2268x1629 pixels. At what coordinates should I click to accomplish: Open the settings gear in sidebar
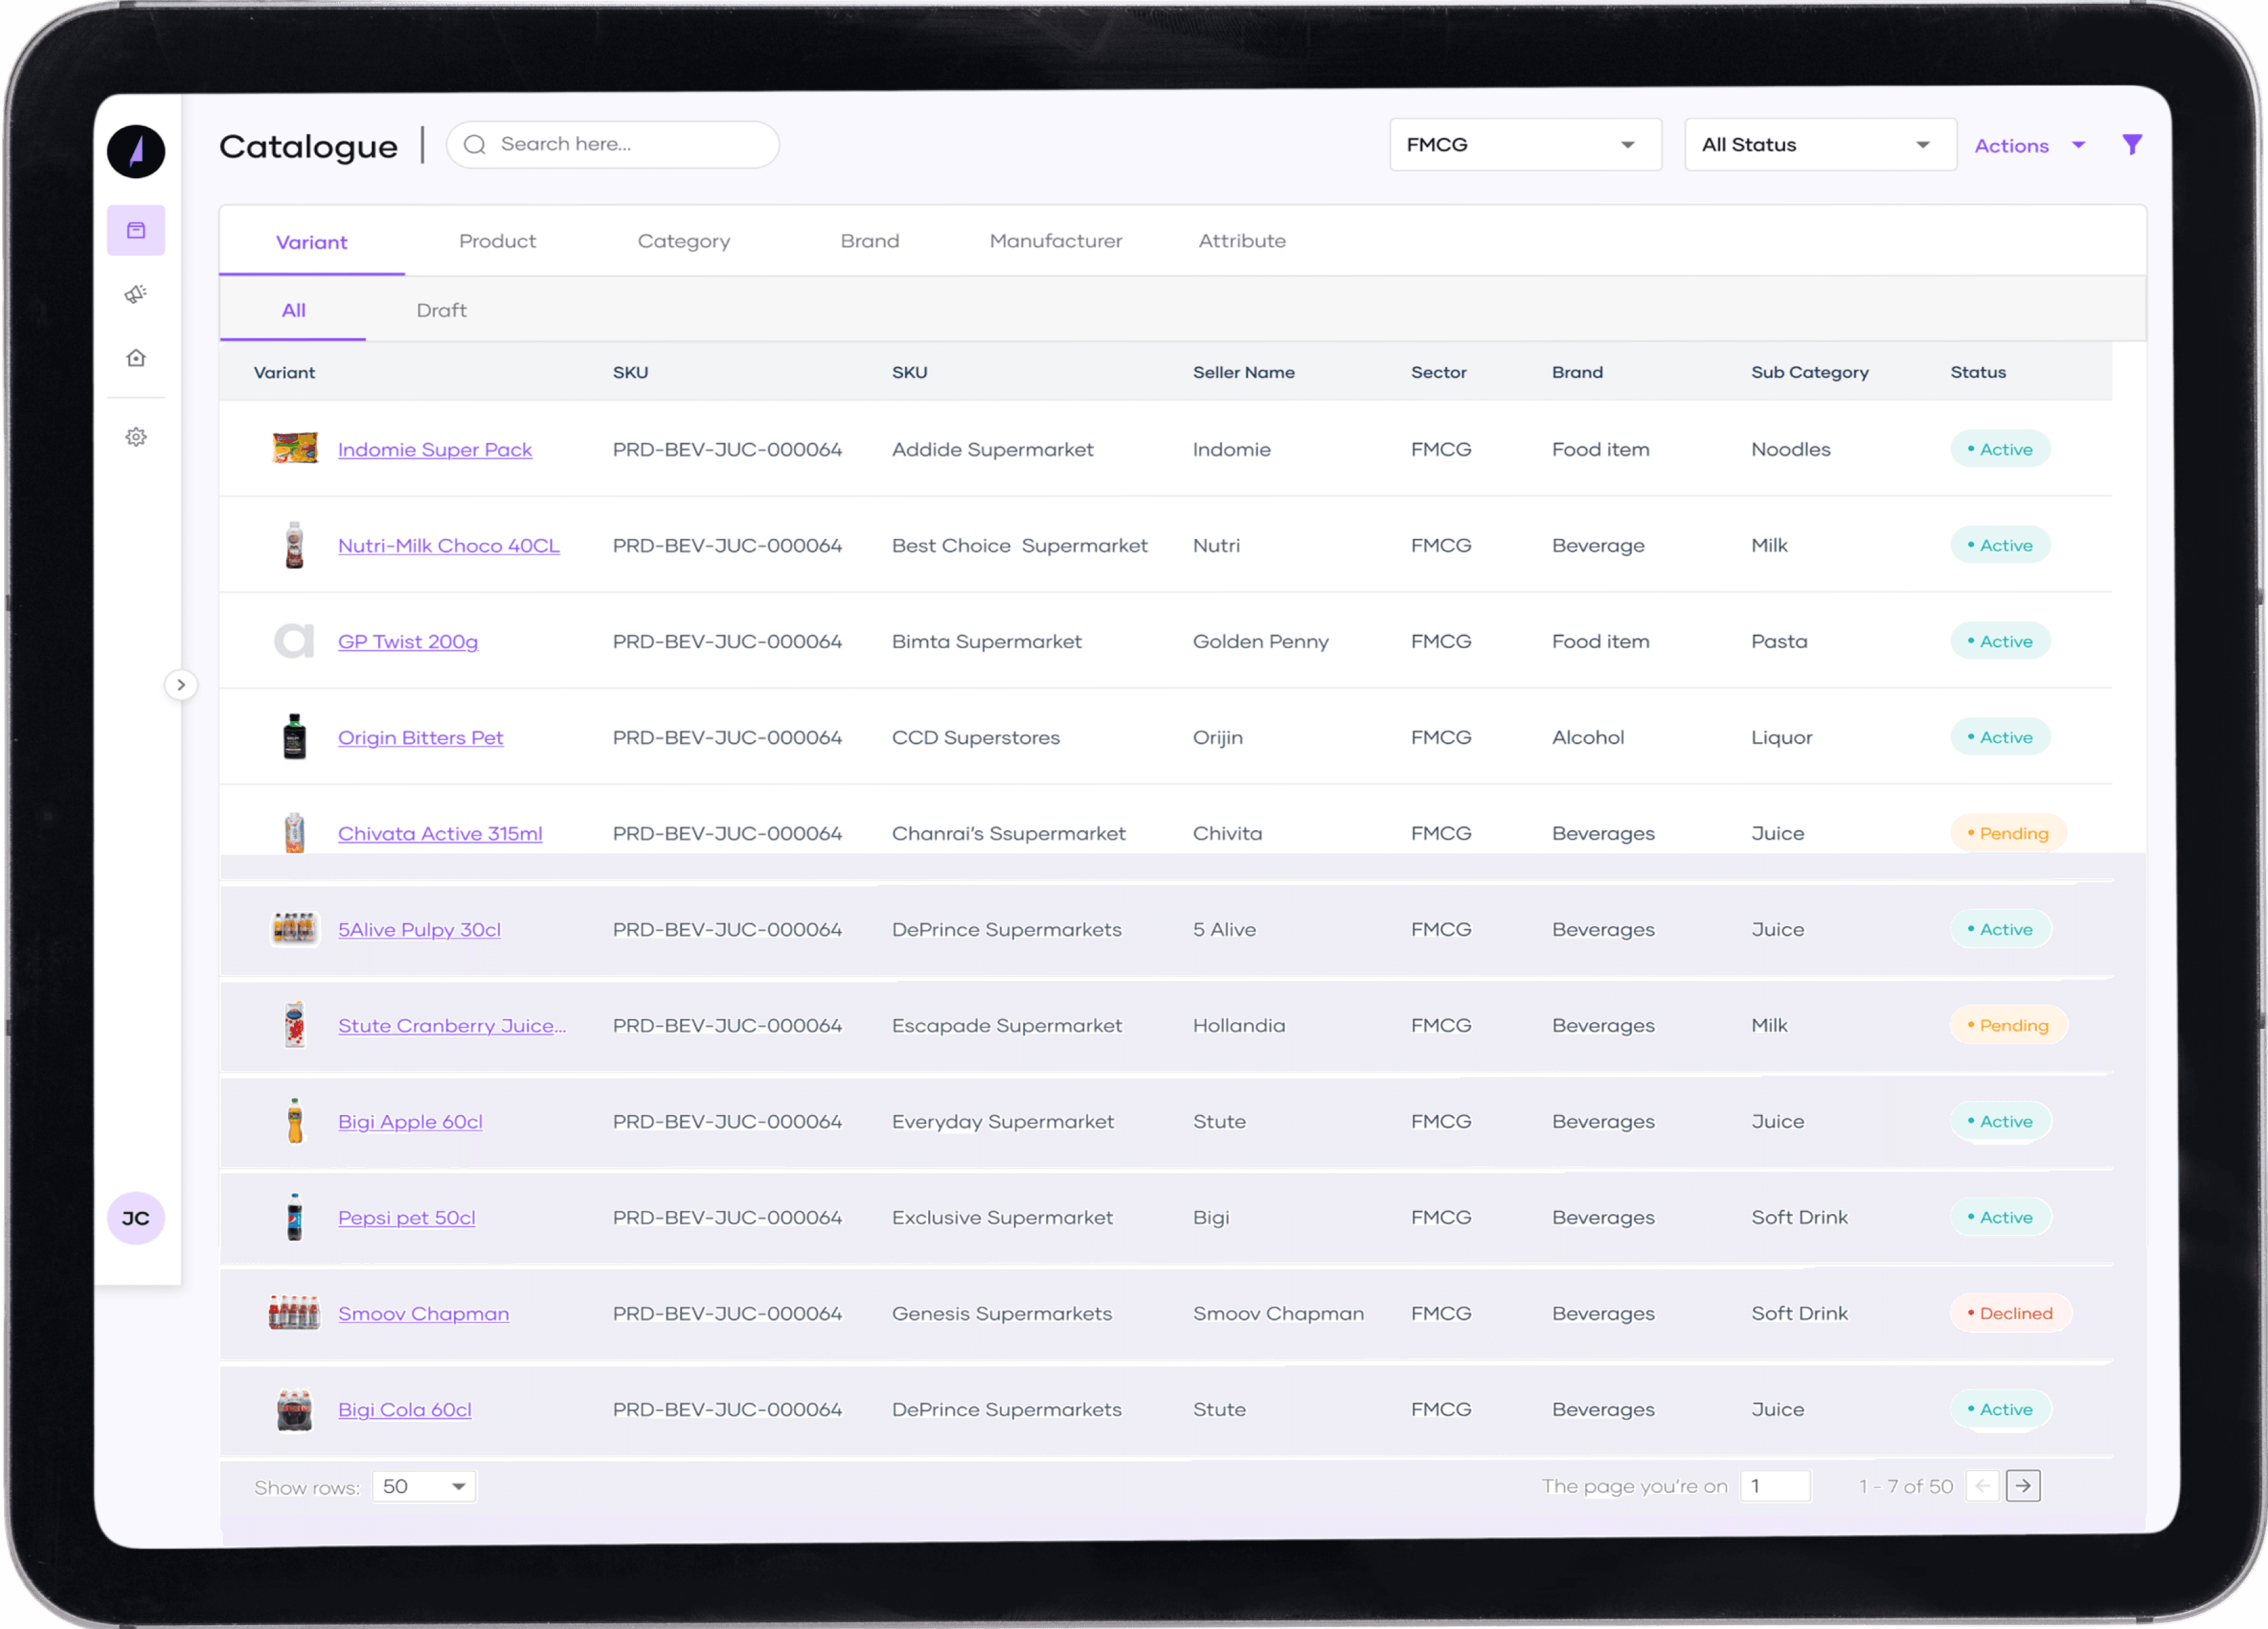(136, 437)
